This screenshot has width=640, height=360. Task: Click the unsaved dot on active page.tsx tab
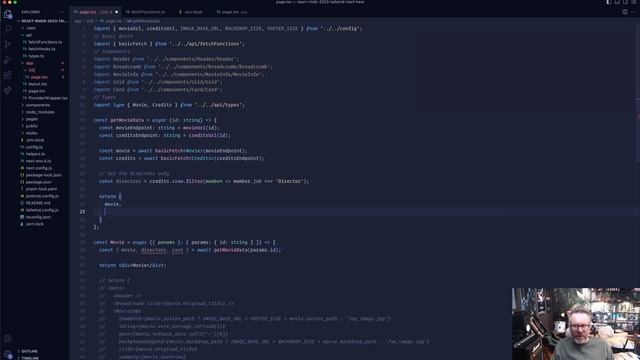tap(116, 12)
